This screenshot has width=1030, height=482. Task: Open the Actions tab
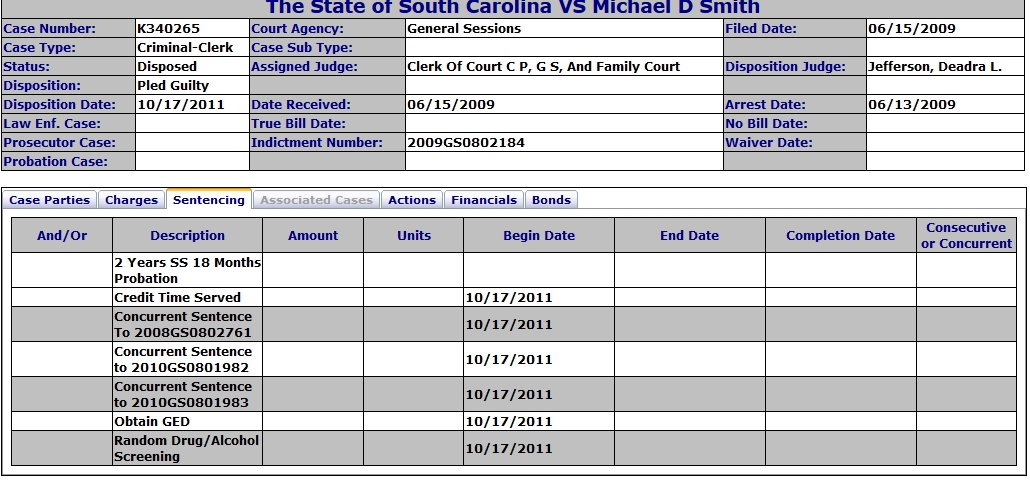(412, 200)
